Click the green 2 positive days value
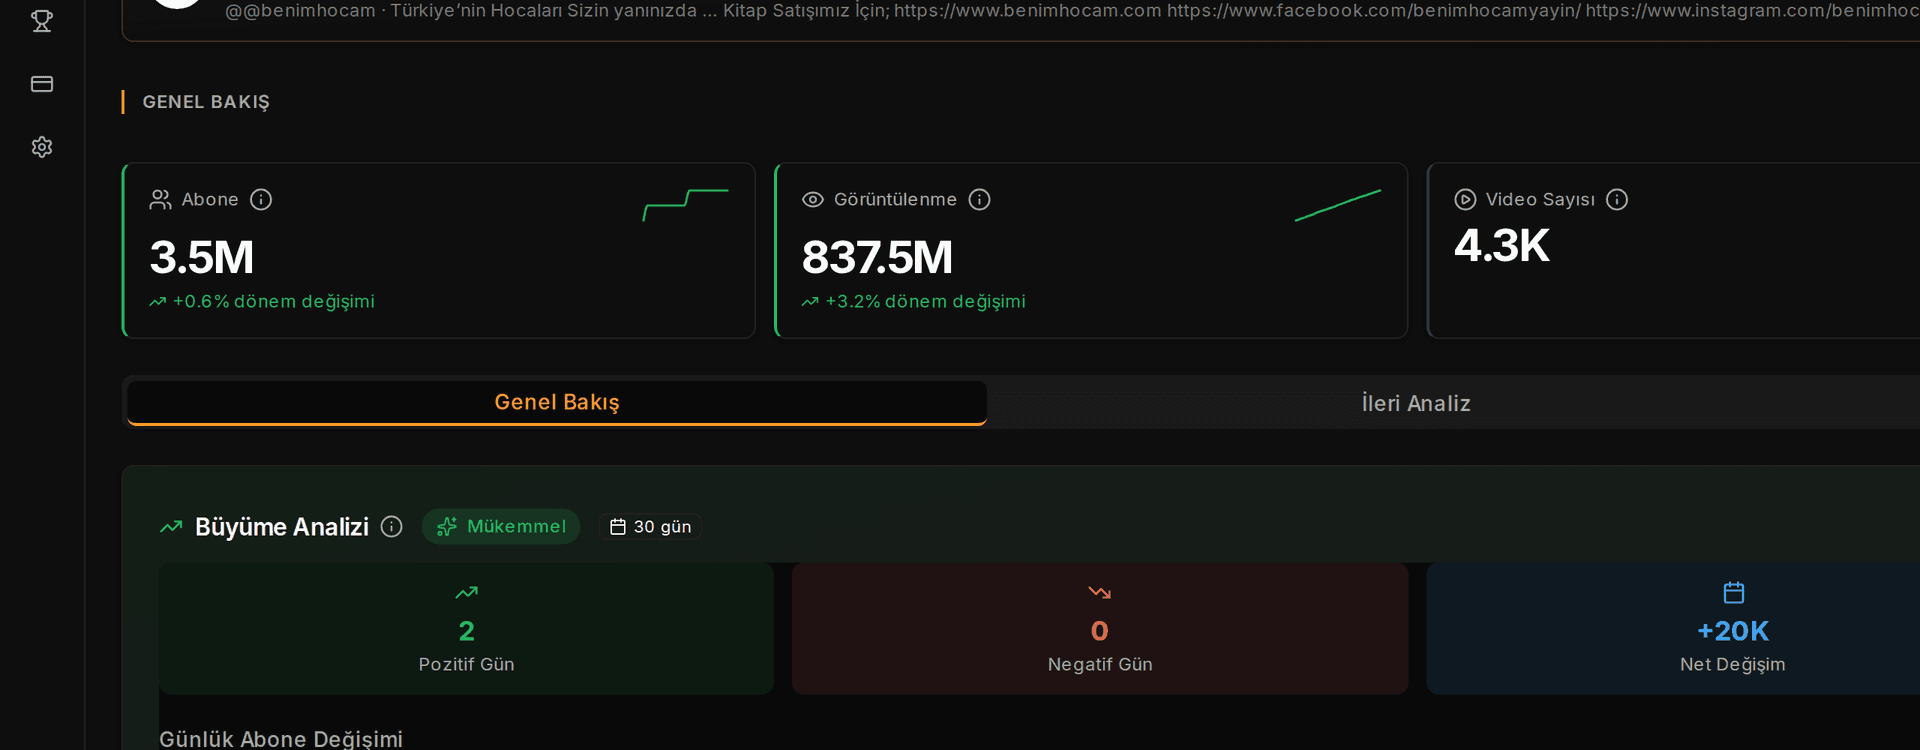 (466, 631)
